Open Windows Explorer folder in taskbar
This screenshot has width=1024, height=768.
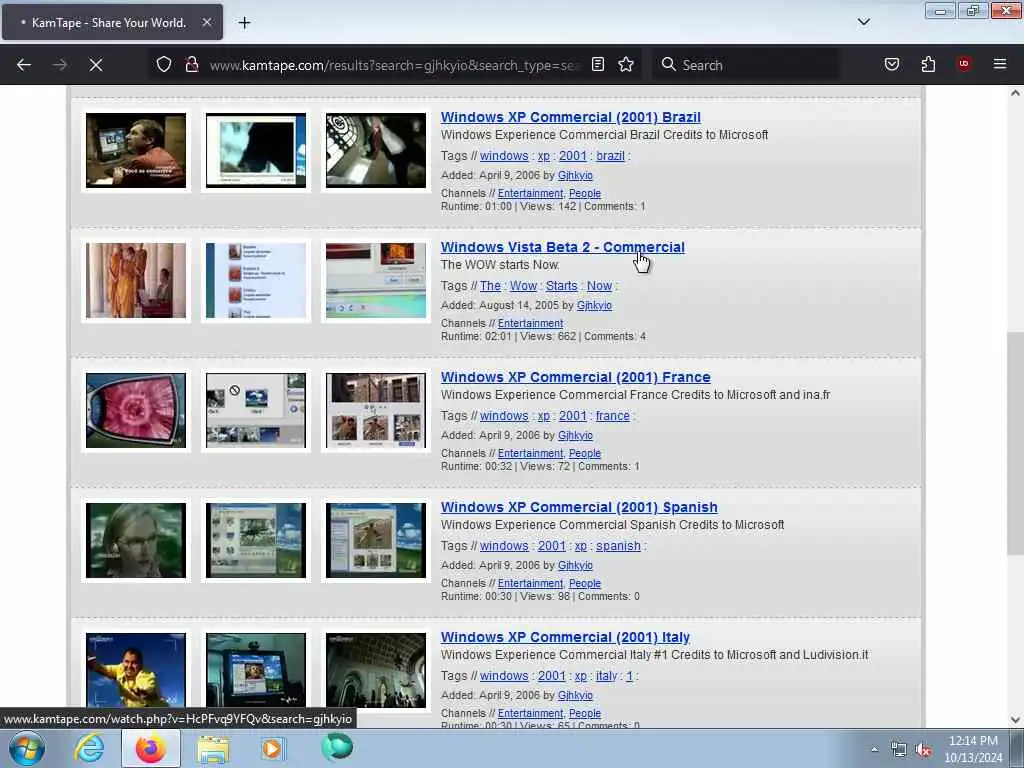coord(213,750)
